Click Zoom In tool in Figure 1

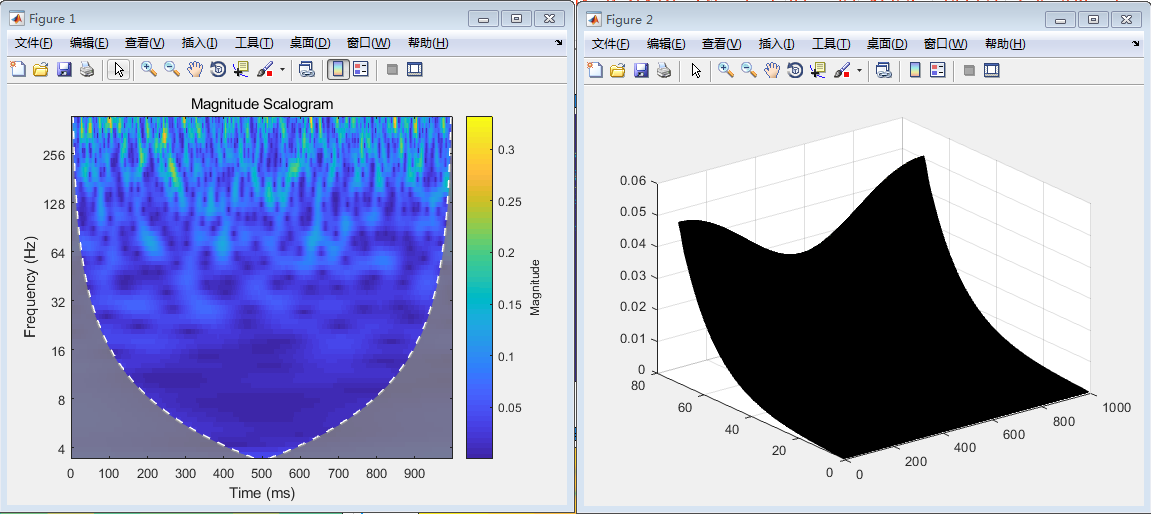148,70
